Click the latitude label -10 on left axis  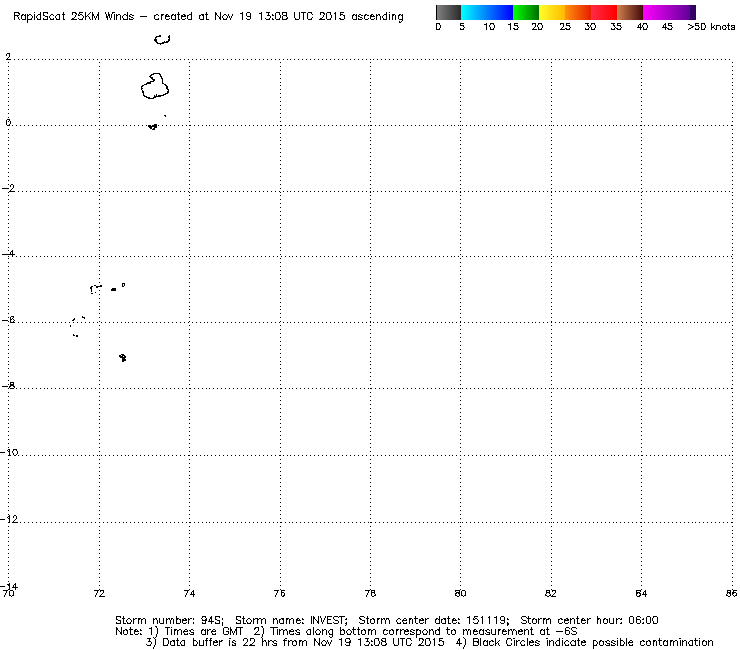[x=9, y=453]
